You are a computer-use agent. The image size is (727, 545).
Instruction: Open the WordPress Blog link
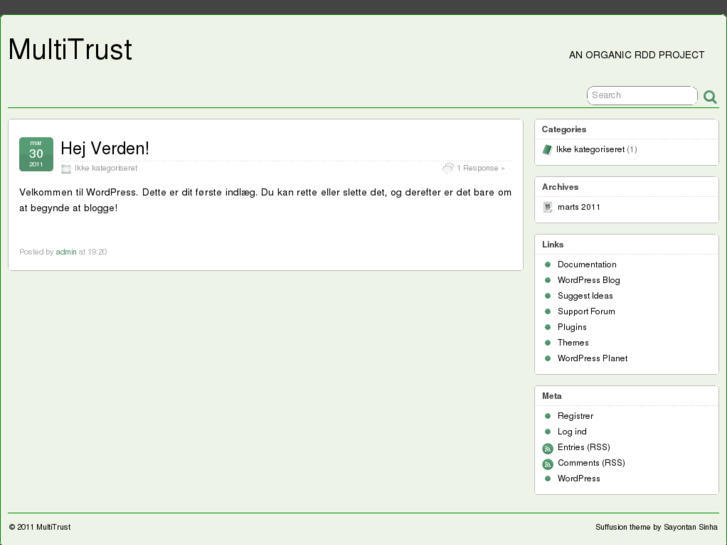click(589, 280)
